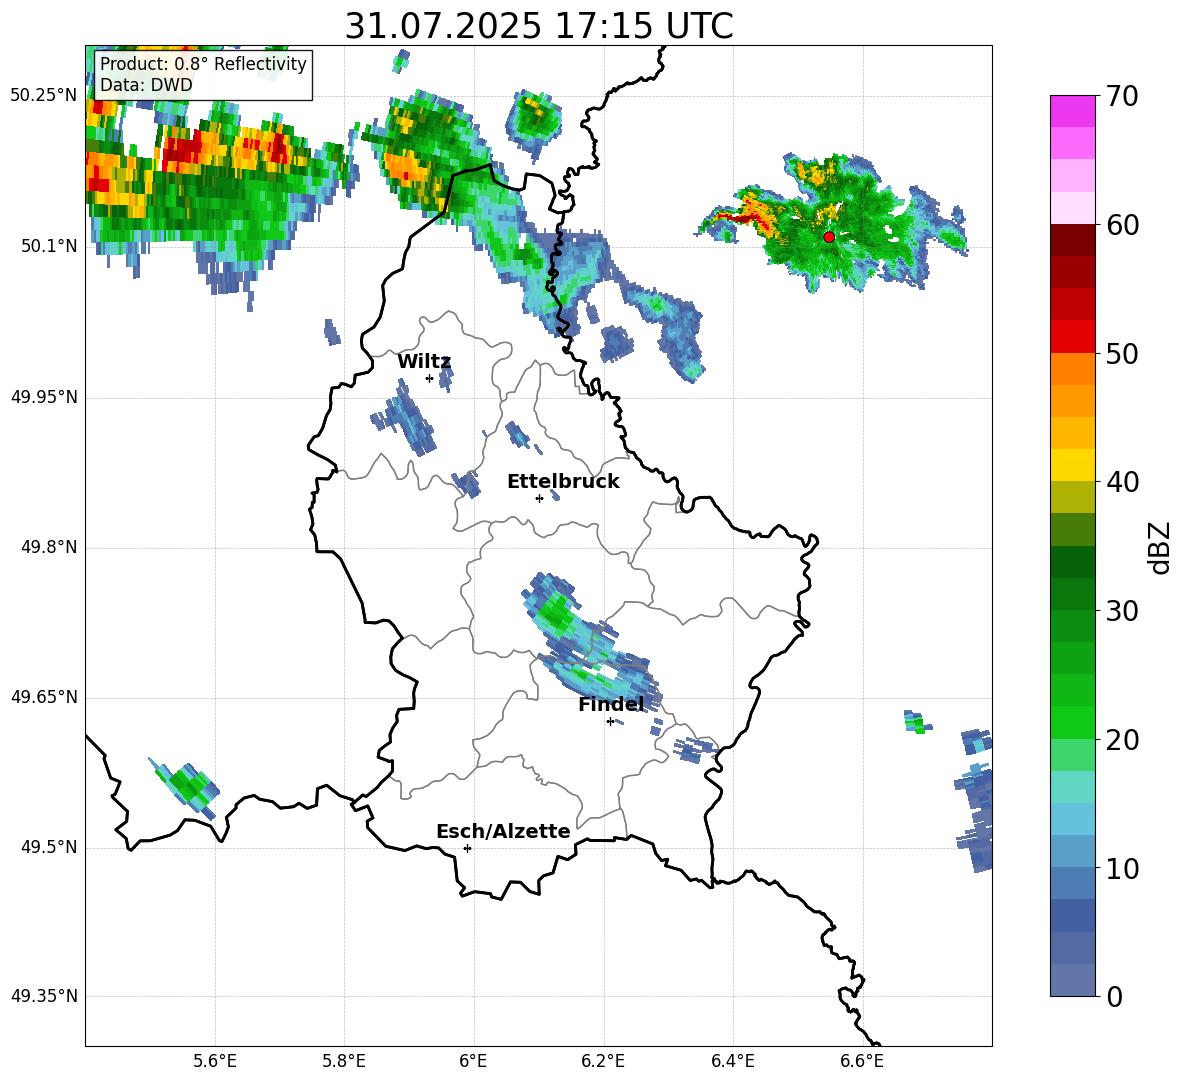This screenshot has height=1081, width=1184.
Task: Click the colorbar tick label 20
Action: click(1123, 740)
